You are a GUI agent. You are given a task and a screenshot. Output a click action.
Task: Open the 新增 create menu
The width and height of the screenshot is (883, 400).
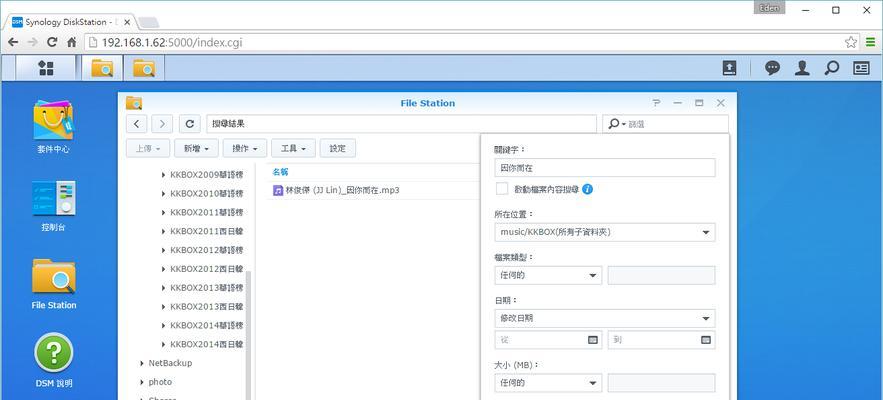click(x=196, y=149)
